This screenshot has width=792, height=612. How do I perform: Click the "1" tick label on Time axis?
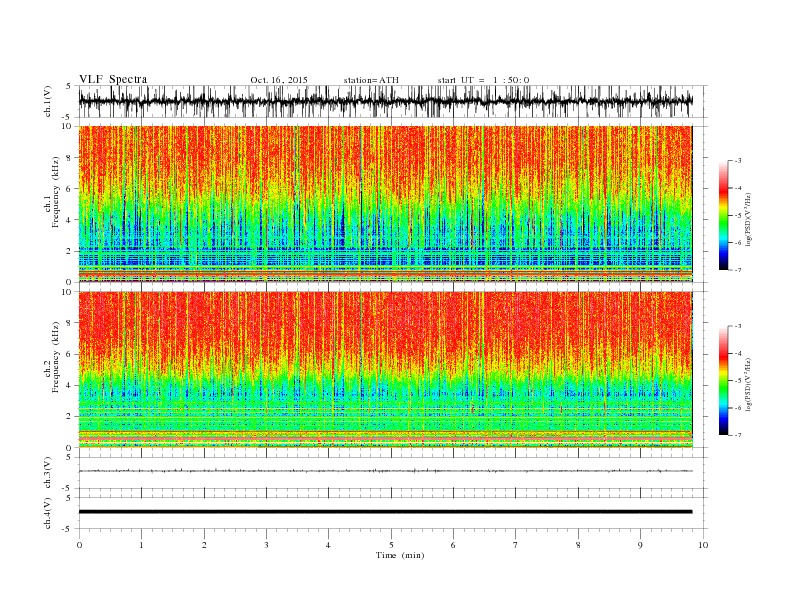141,545
